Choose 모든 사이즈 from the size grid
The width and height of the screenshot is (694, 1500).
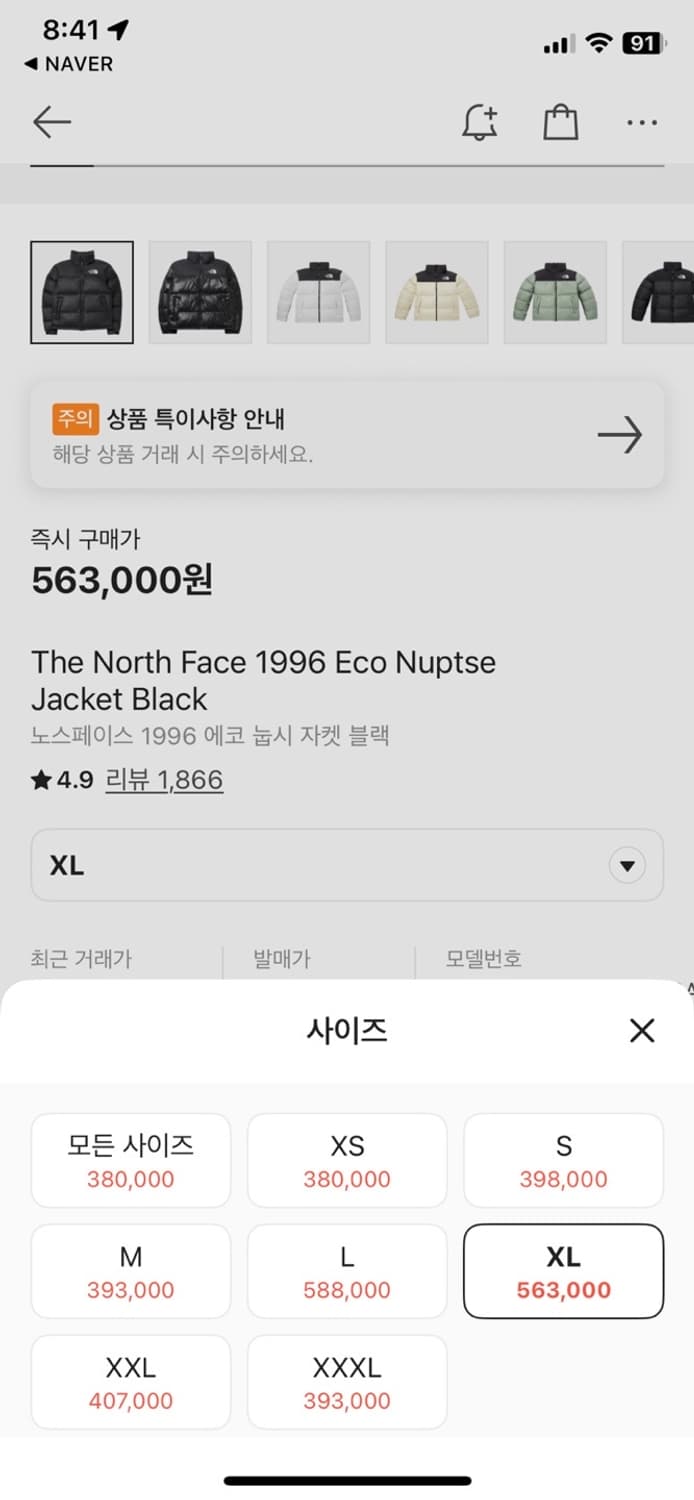pos(130,1161)
